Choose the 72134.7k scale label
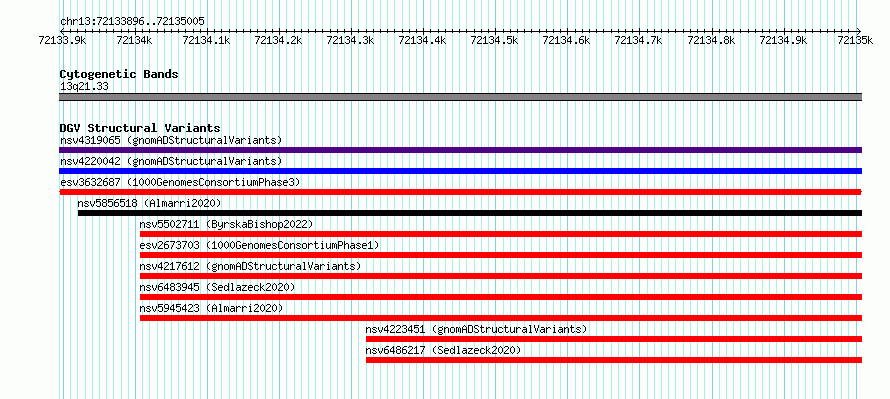 tap(639, 40)
